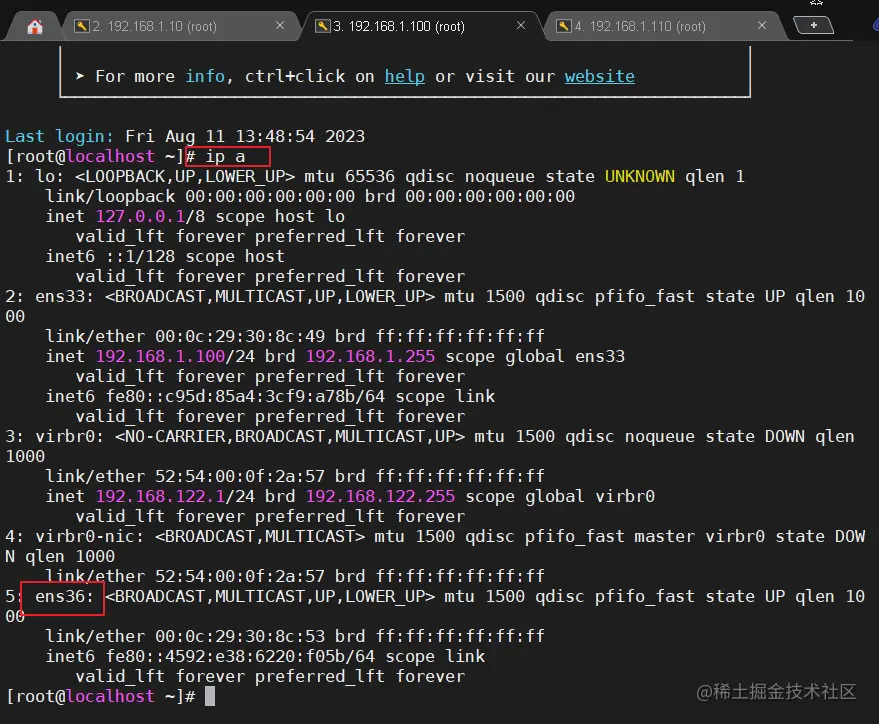The height and width of the screenshot is (724, 879).
Task: Open a new session tab with plus button
Action: tap(813, 25)
